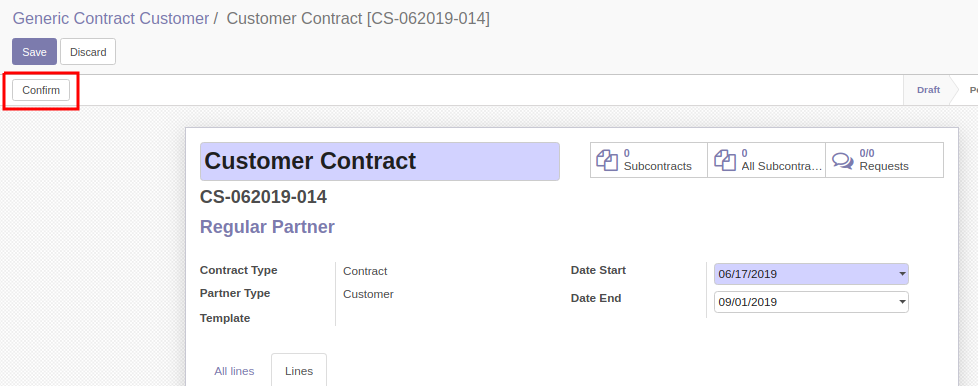Open the Subcontracts documents icon

coord(607,160)
